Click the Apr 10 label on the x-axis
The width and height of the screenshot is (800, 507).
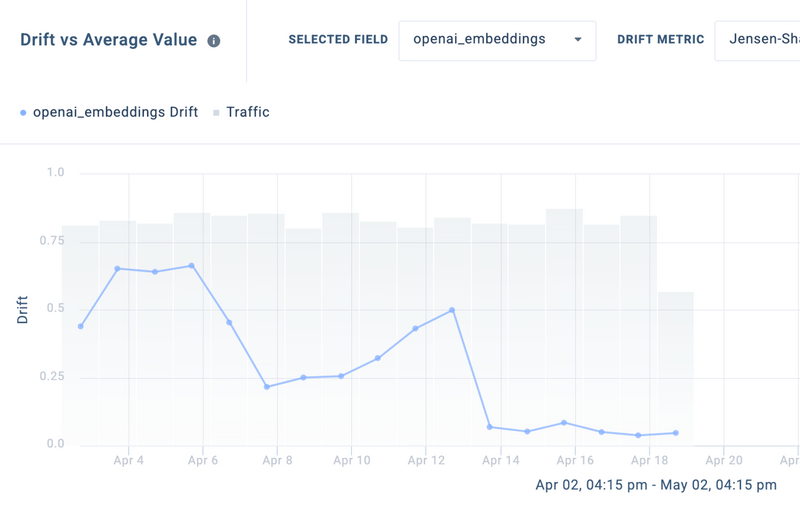coord(352,461)
